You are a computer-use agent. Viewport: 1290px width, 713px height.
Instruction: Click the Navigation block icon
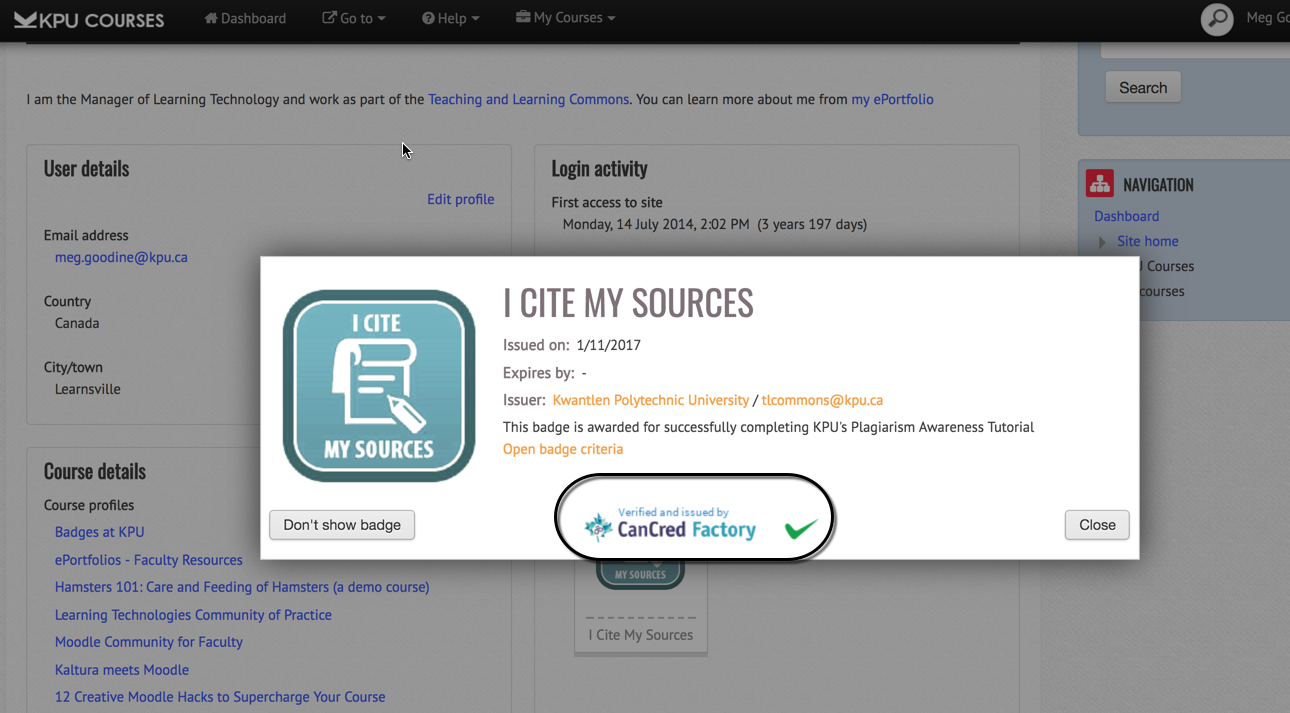click(x=1100, y=184)
